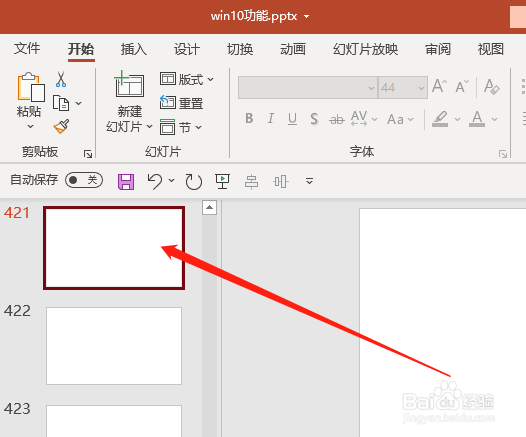The height and width of the screenshot is (437, 526).
Task: Click the Undo arrow icon
Action: [155, 181]
